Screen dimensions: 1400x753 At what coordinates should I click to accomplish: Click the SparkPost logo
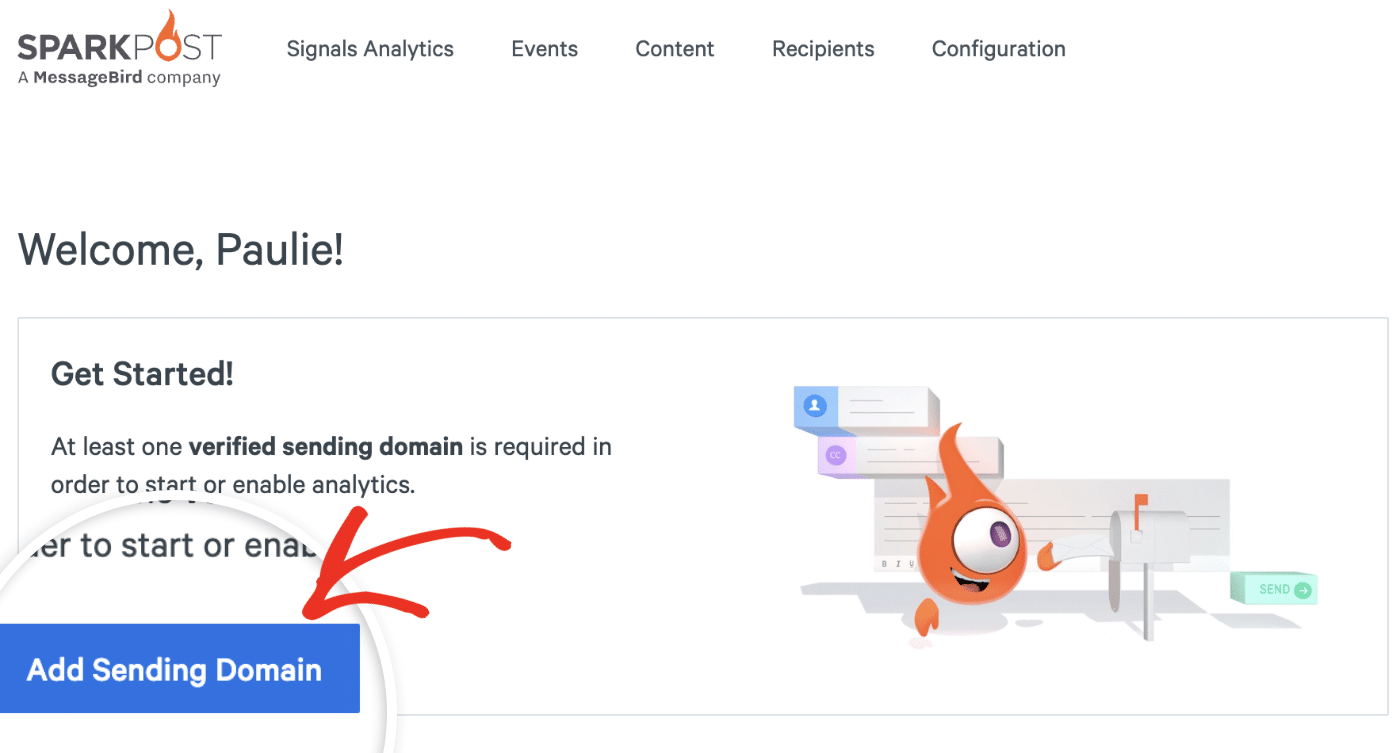[x=120, y=47]
